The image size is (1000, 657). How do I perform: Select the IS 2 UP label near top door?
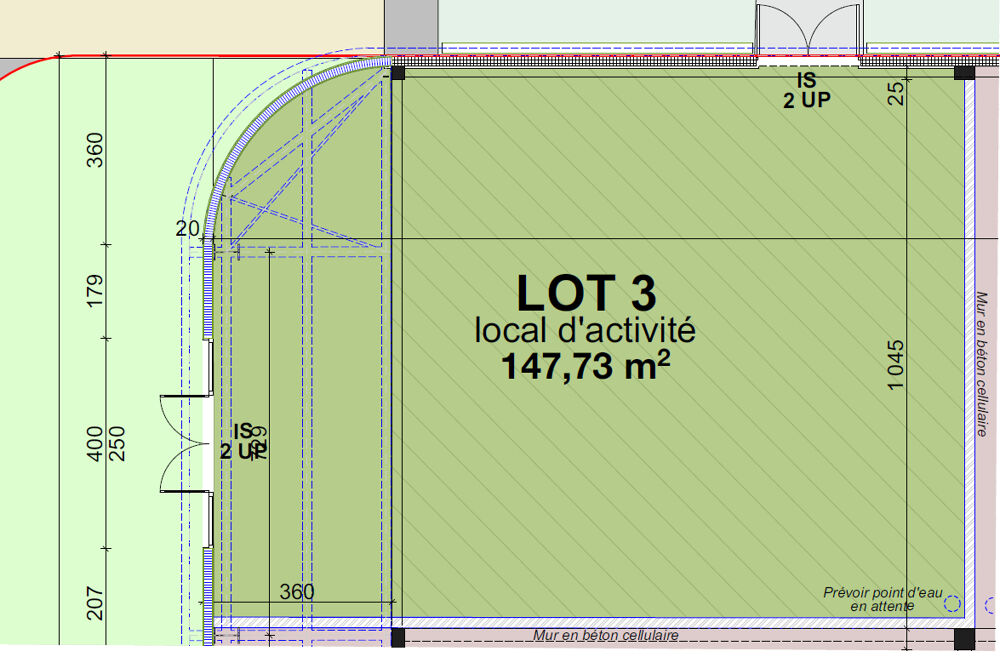807,91
